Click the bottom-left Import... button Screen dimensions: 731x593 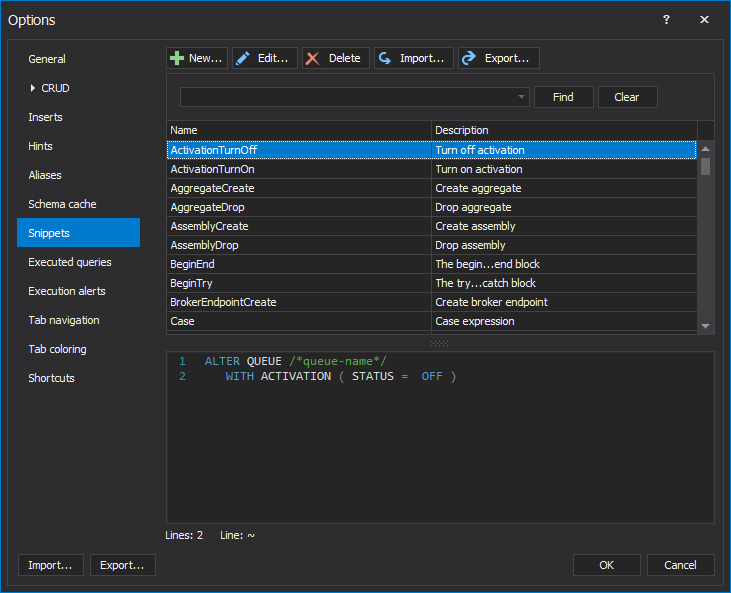pos(51,565)
